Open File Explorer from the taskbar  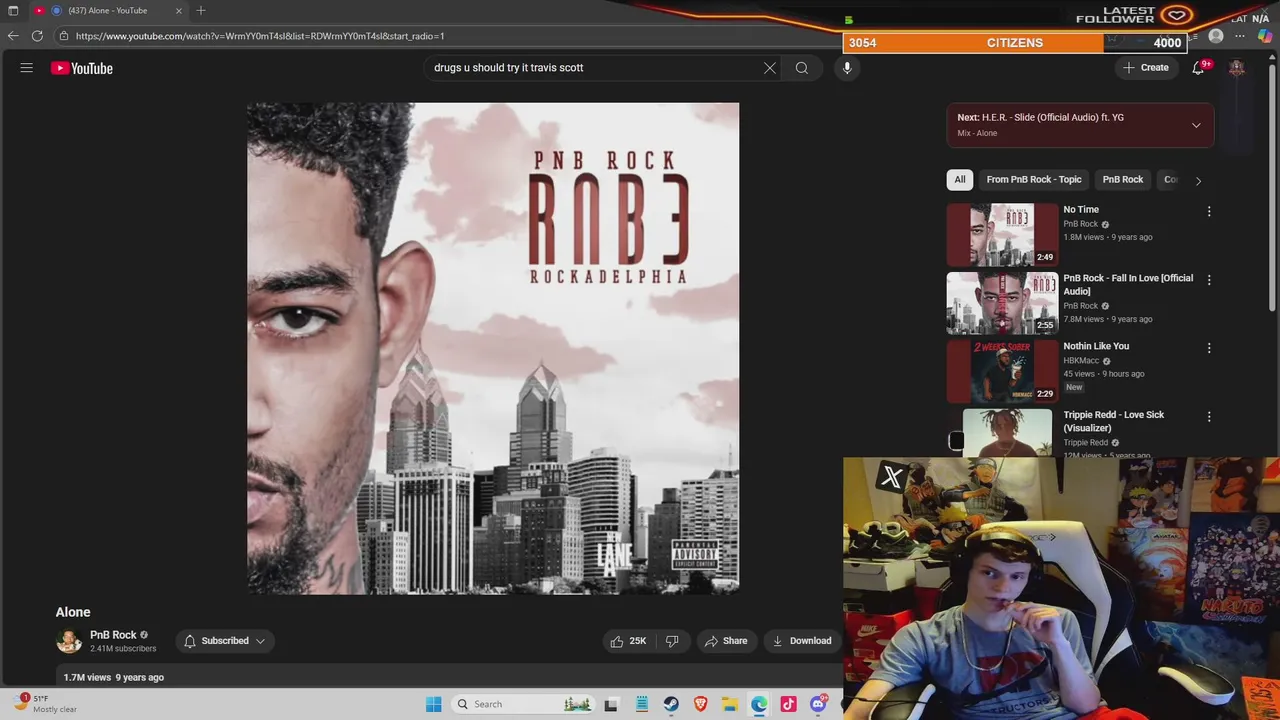point(730,704)
